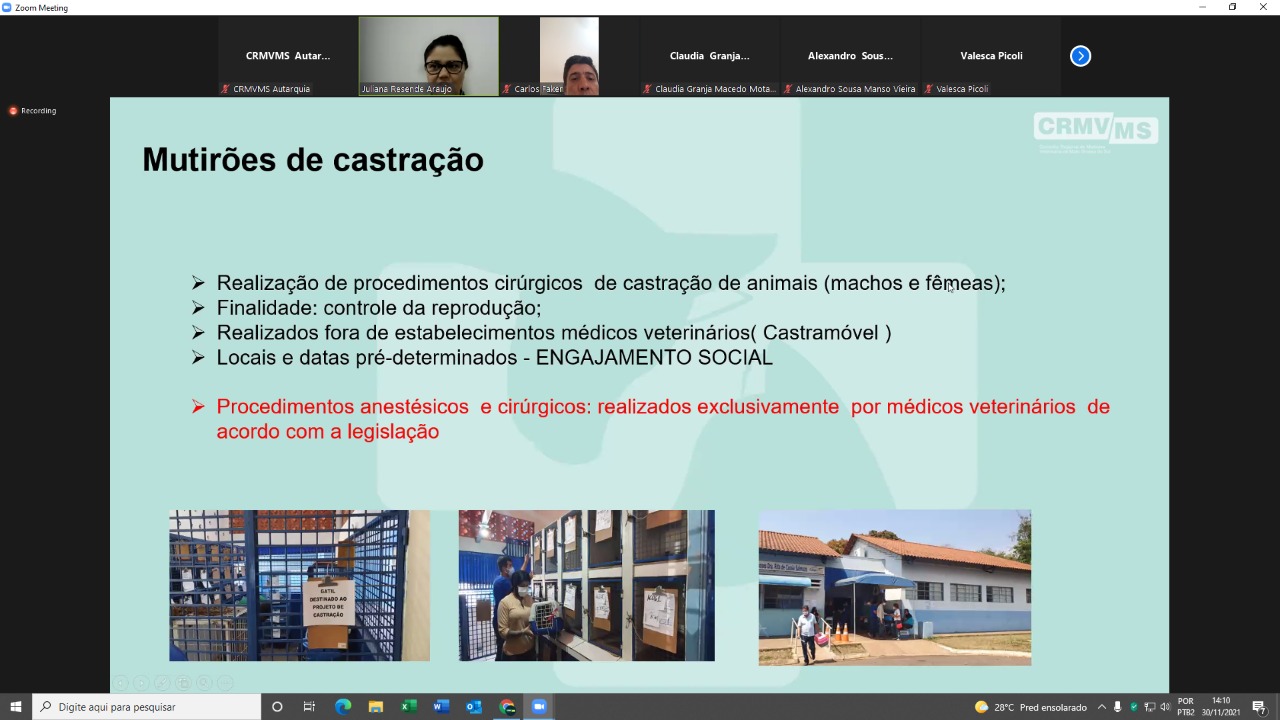The width and height of the screenshot is (1280, 720).
Task: Open Outlook from the taskbar
Action: click(x=474, y=707)
